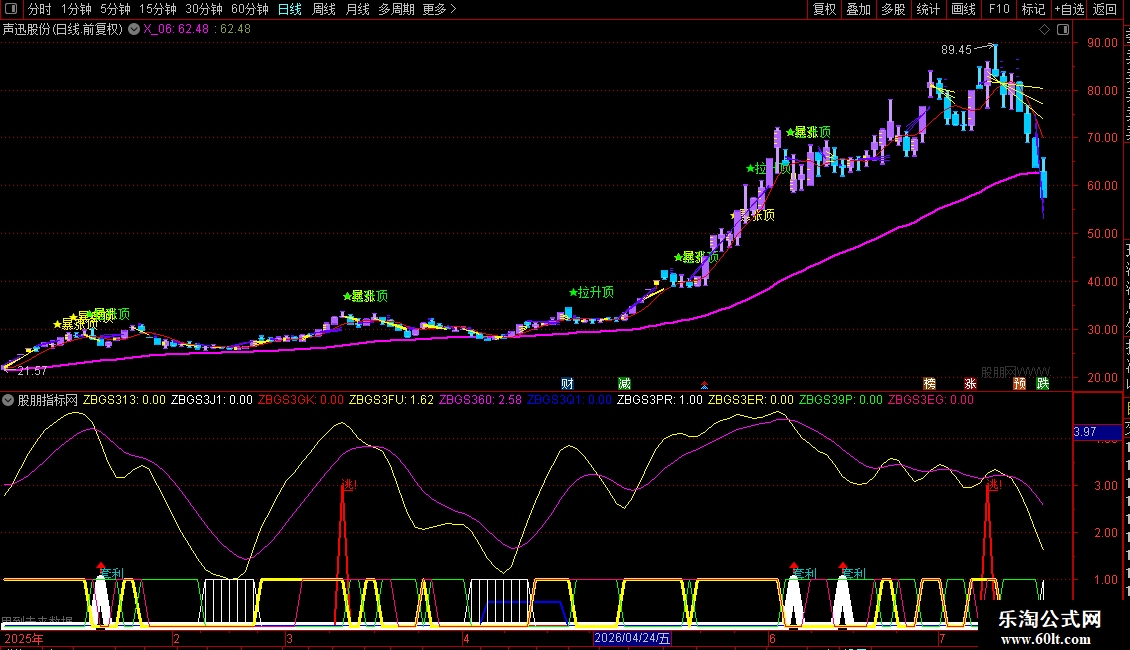Open the 画线 drawing tools
Screen dimensions: 1130x650
pos(964,9)
